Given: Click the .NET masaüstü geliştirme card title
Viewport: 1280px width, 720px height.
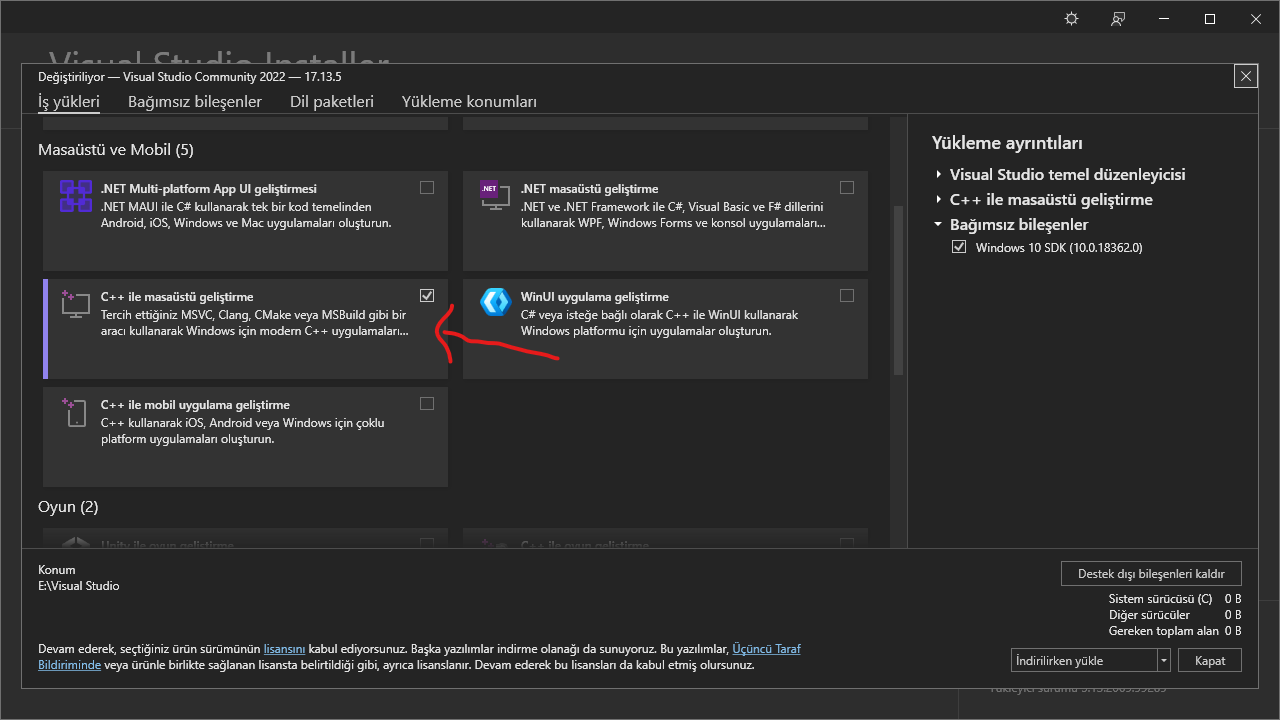Looking at the screenshot, I should pos(590,188).
